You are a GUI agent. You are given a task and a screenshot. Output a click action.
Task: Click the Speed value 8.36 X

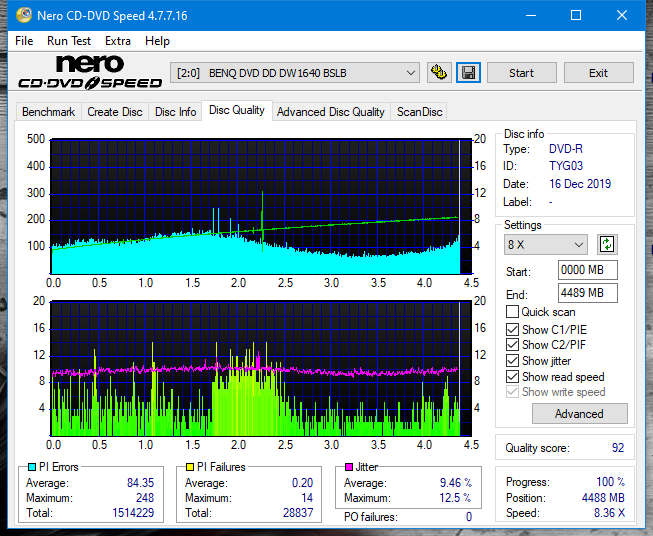tap(610, 513)
